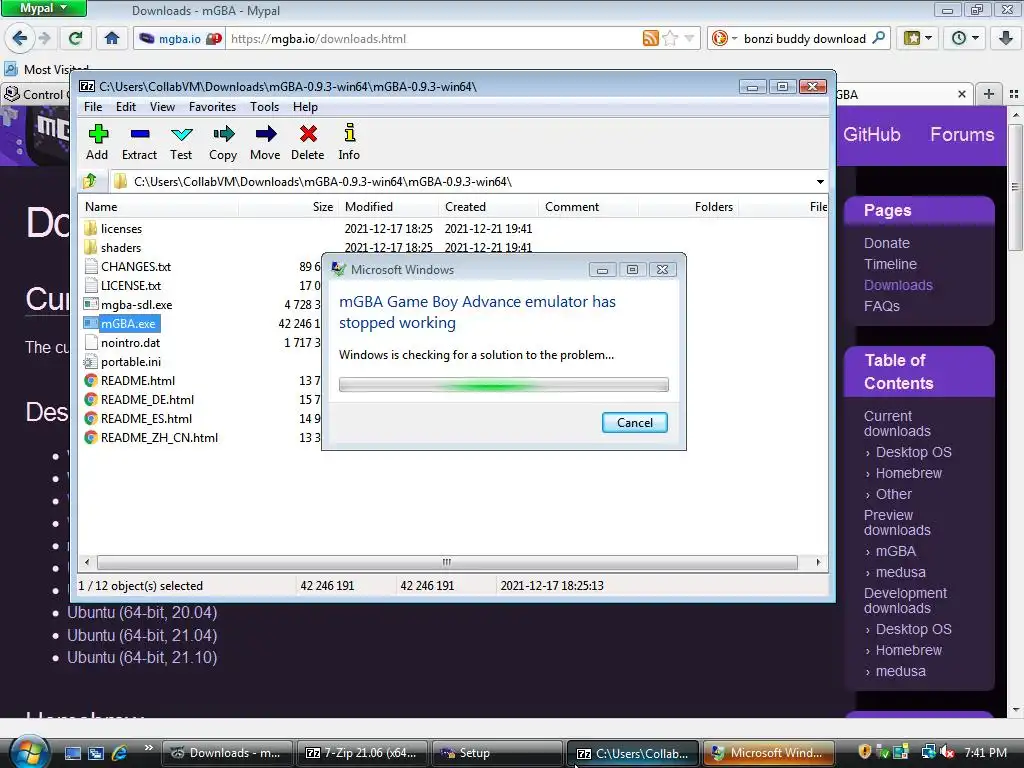Expand the bookmarks button dropdown arrow

928,39
